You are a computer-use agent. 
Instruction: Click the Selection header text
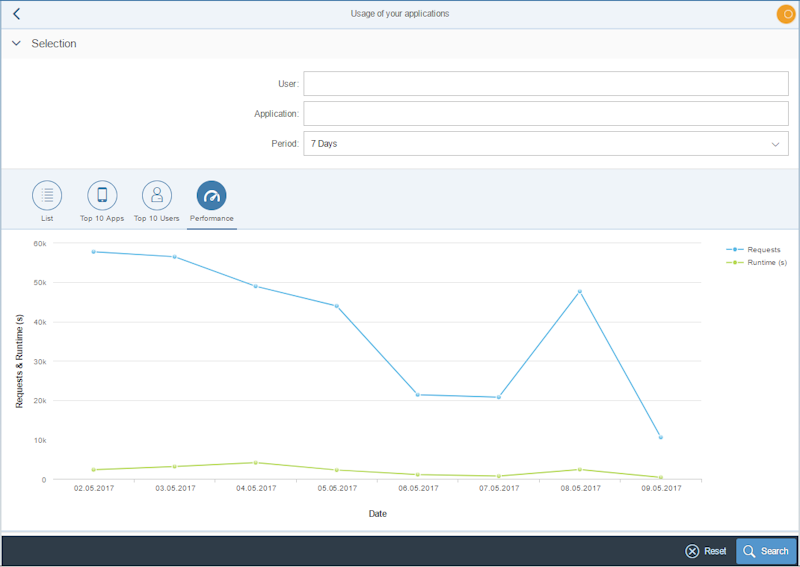54,43
